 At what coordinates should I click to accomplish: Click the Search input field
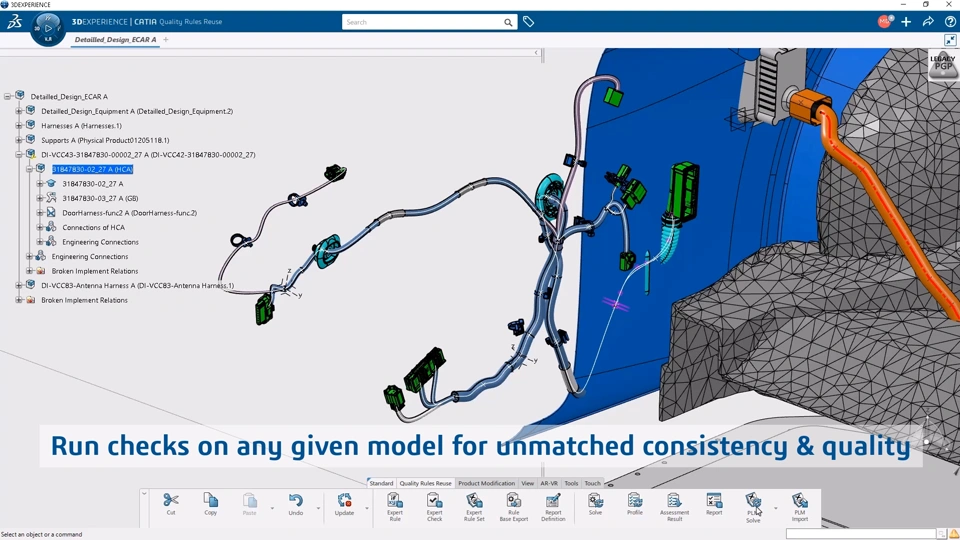pyautogui.click(x=424, y=23)
